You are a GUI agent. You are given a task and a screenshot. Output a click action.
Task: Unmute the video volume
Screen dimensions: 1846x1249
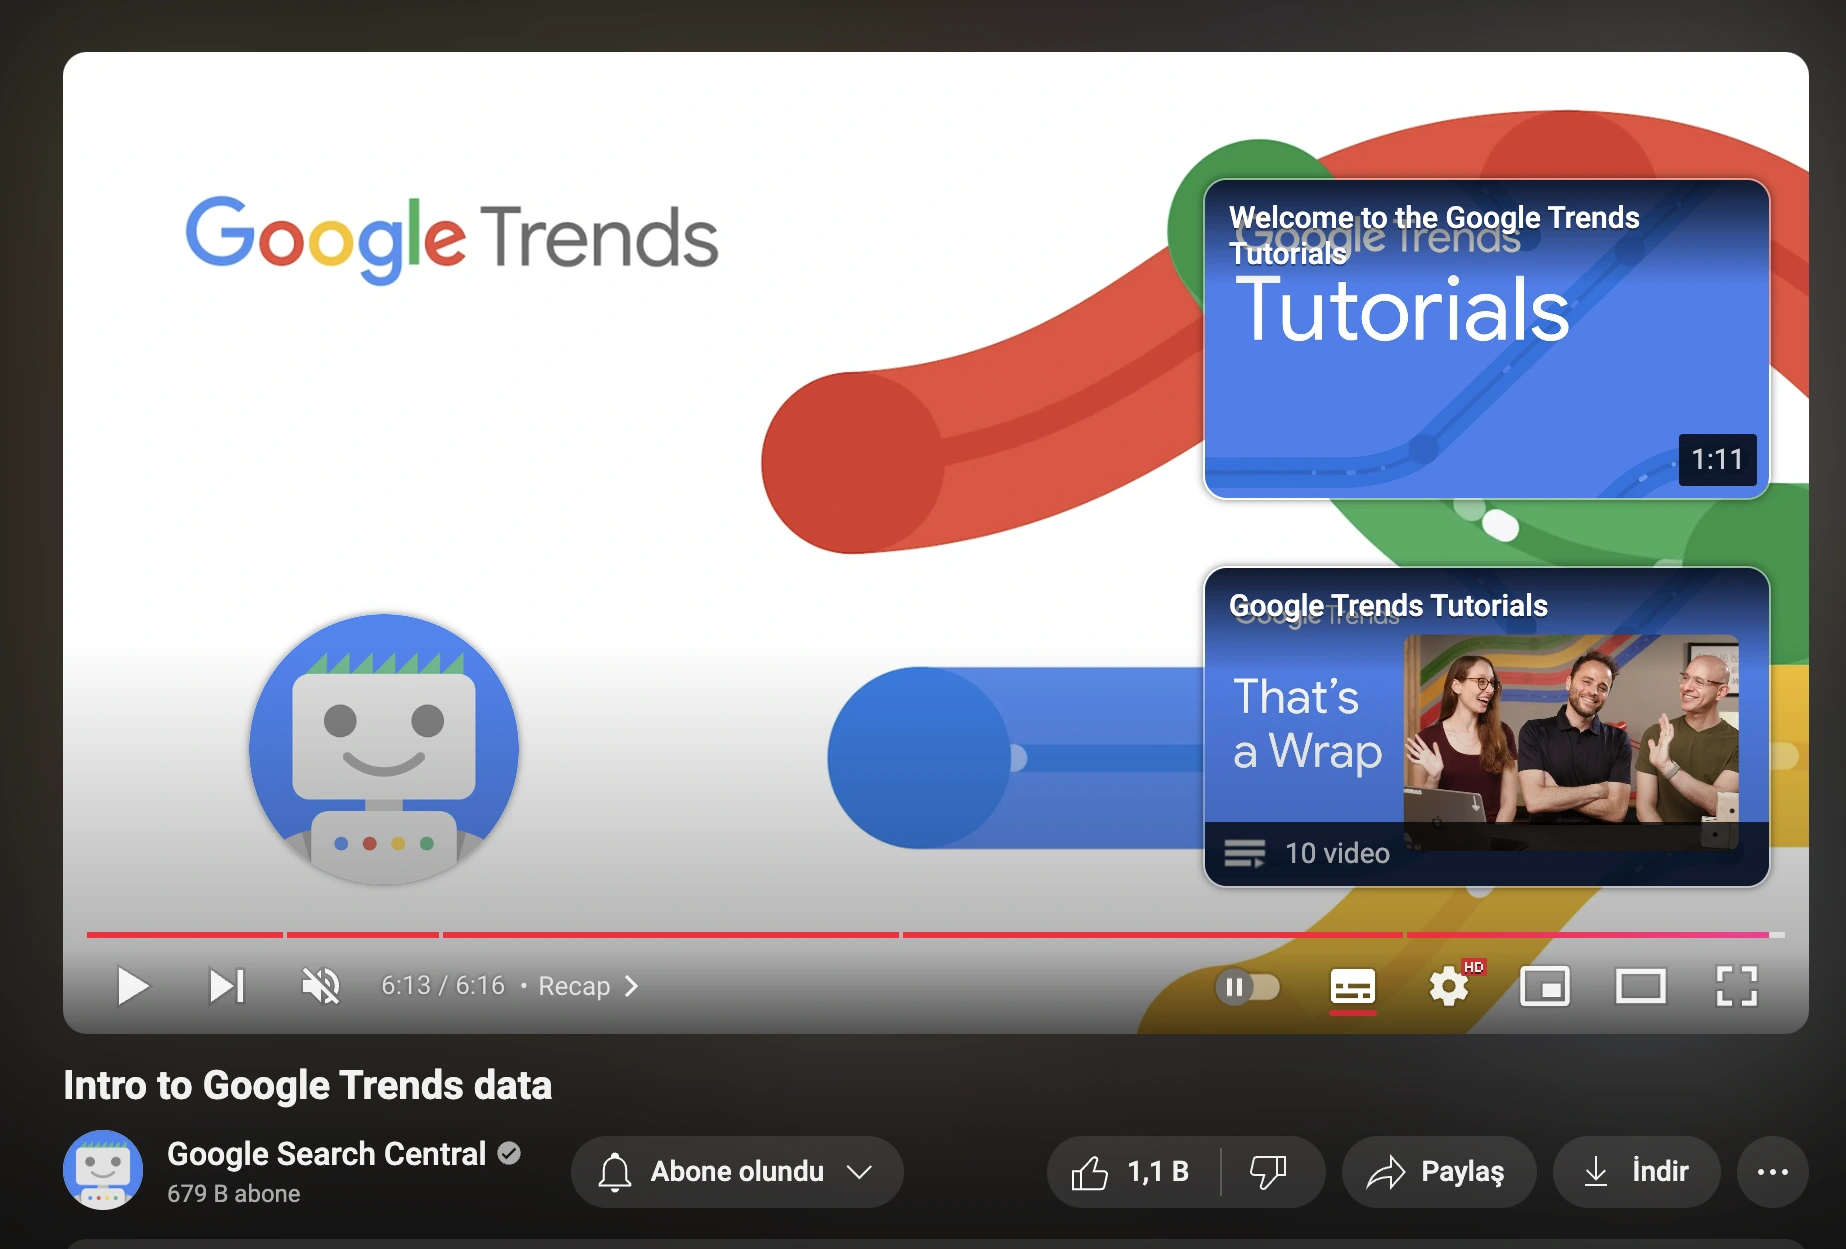tap(321, 986)
